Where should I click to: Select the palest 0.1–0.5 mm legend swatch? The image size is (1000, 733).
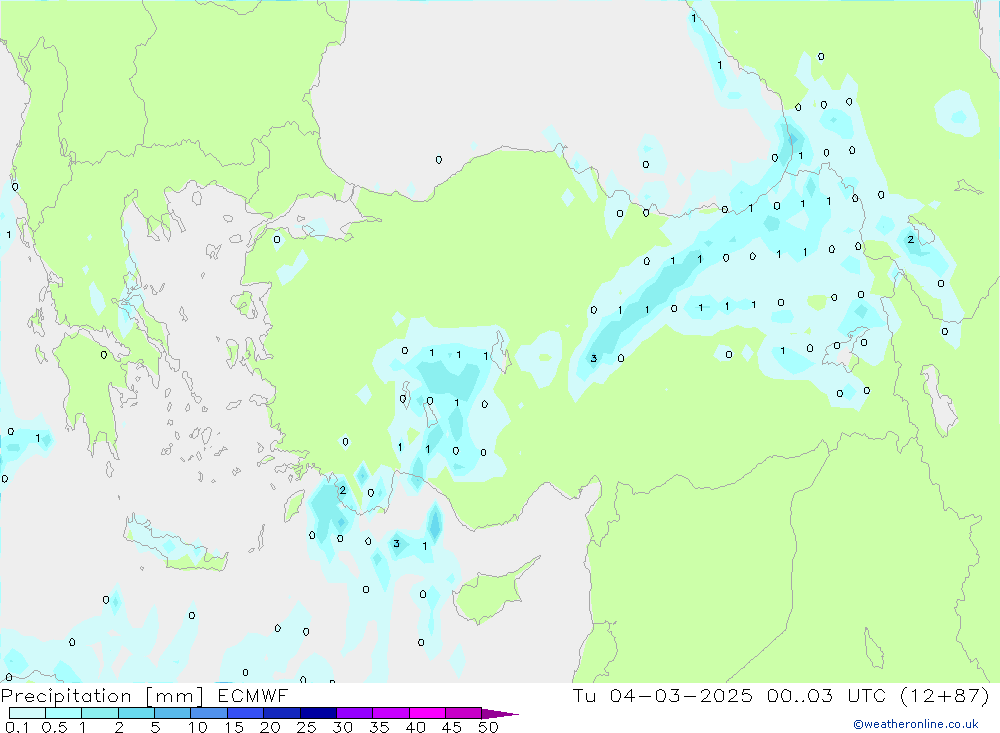pos(27,713)
